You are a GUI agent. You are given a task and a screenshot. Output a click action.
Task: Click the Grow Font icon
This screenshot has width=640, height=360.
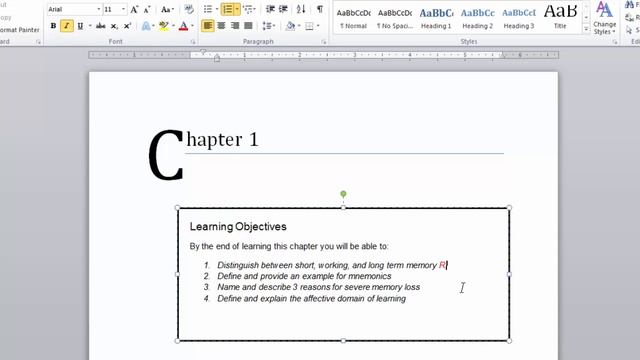[x=134, y=9]
